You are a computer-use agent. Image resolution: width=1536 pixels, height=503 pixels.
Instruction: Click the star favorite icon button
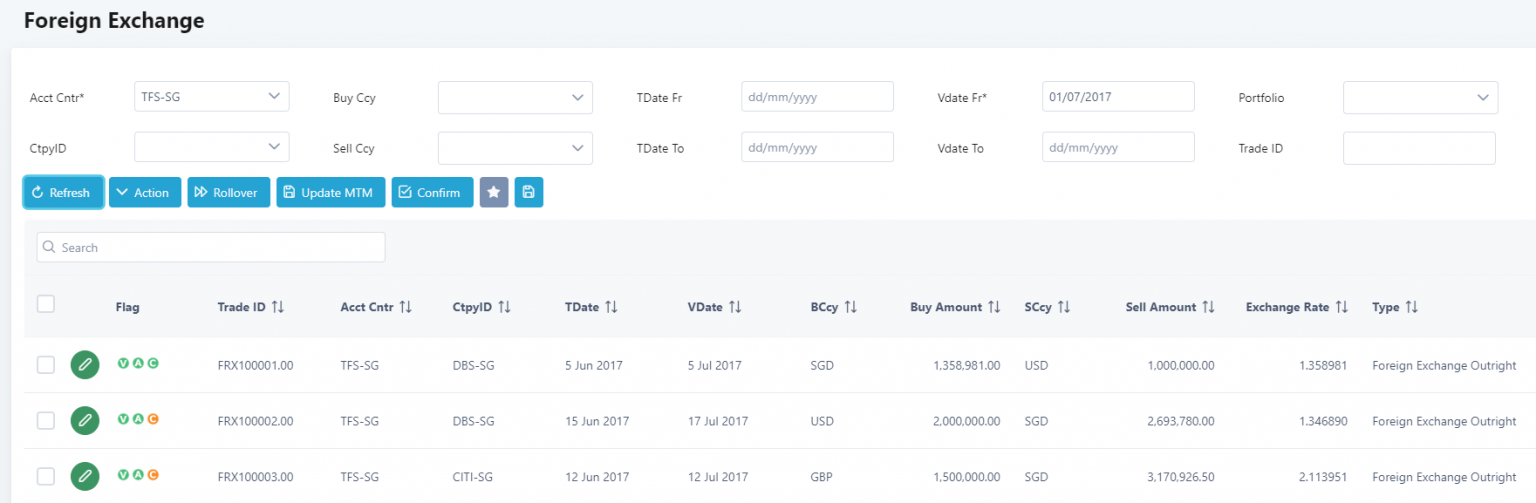[494, 193]
